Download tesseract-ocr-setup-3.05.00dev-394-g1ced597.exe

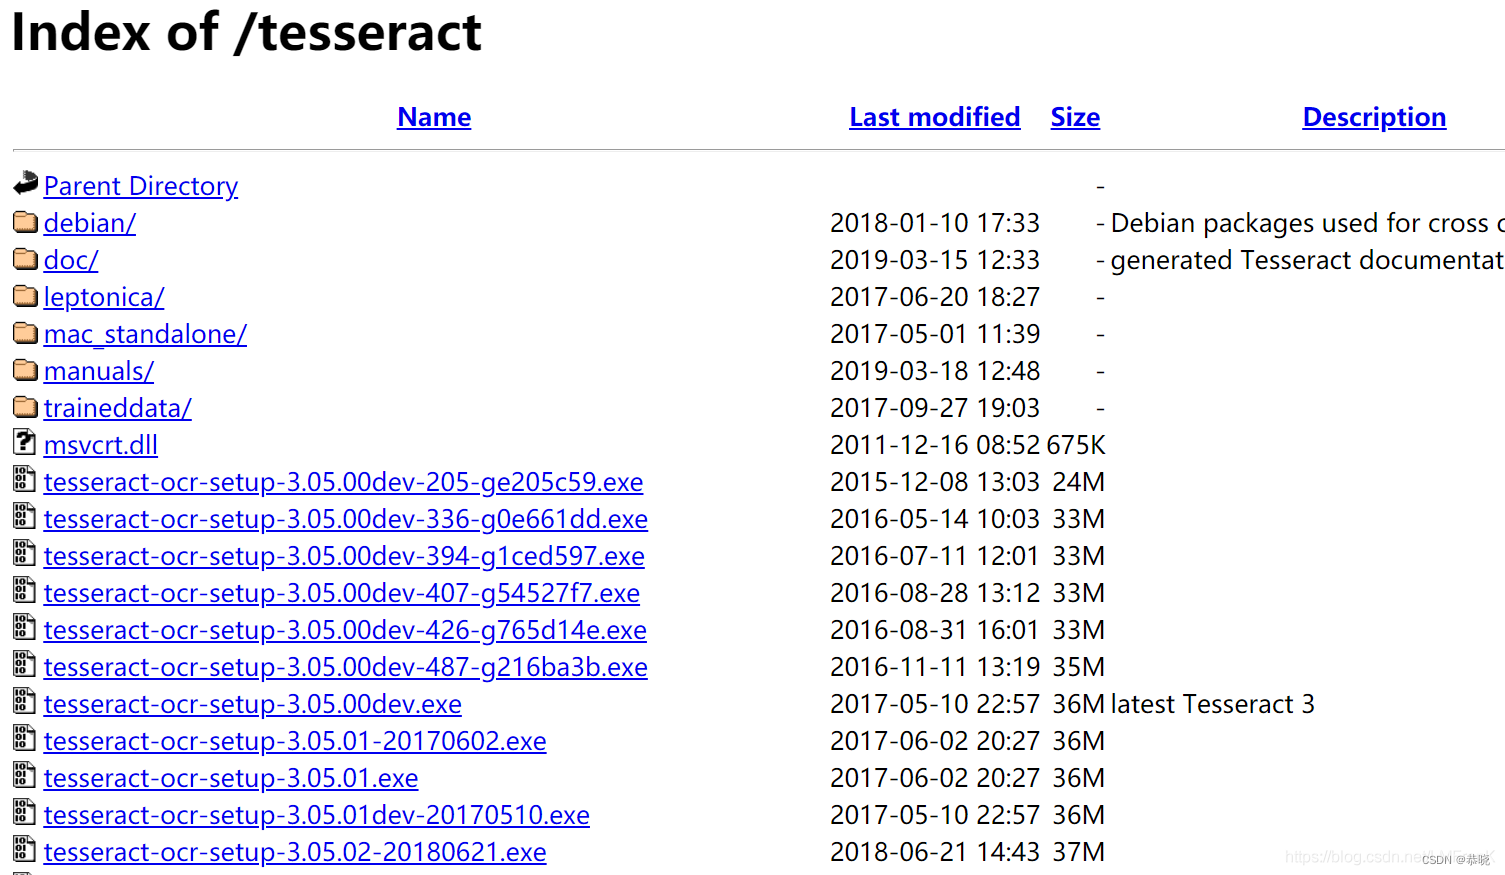(344, 556)
